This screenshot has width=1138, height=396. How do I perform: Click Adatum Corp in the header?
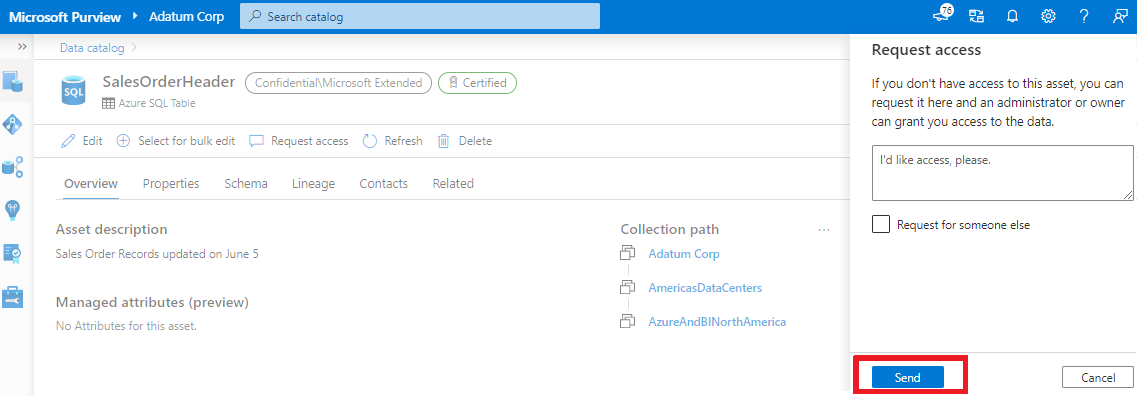coord(187,16)
